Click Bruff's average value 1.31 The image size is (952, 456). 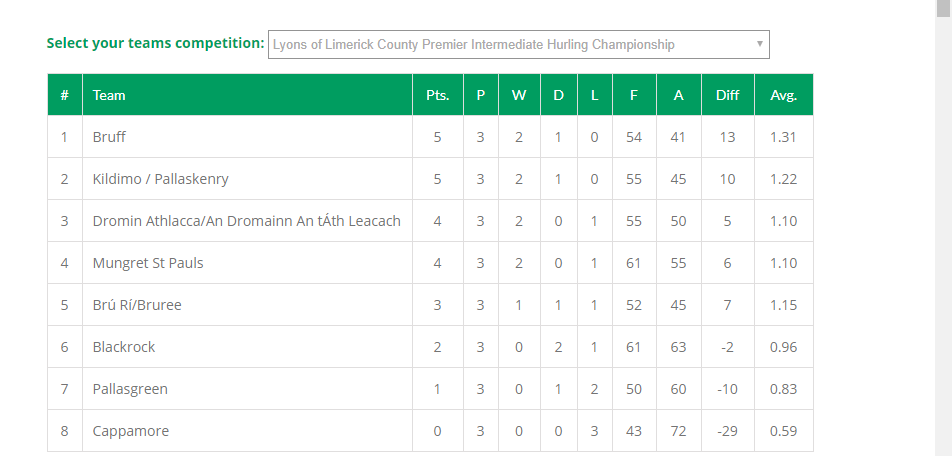pos(783,137)
